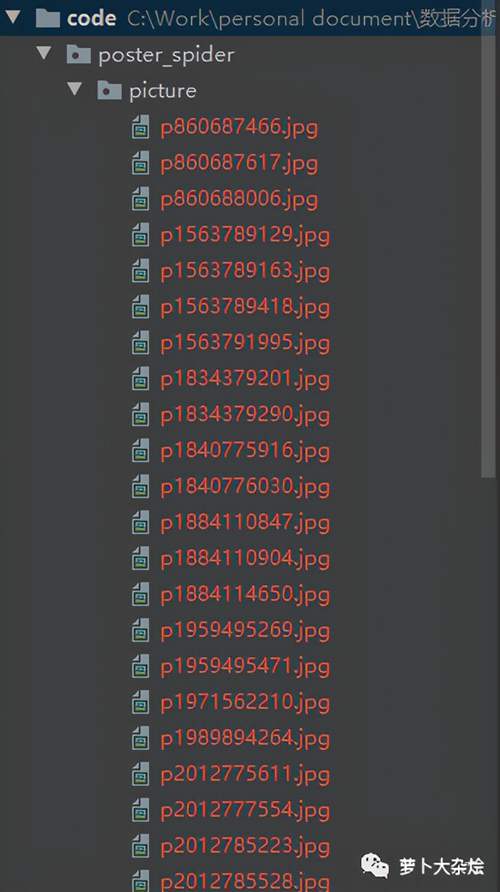This screenshot has width=500, height=892.
Task: Select file p1884114650.jpg
Action: [245, 595]
